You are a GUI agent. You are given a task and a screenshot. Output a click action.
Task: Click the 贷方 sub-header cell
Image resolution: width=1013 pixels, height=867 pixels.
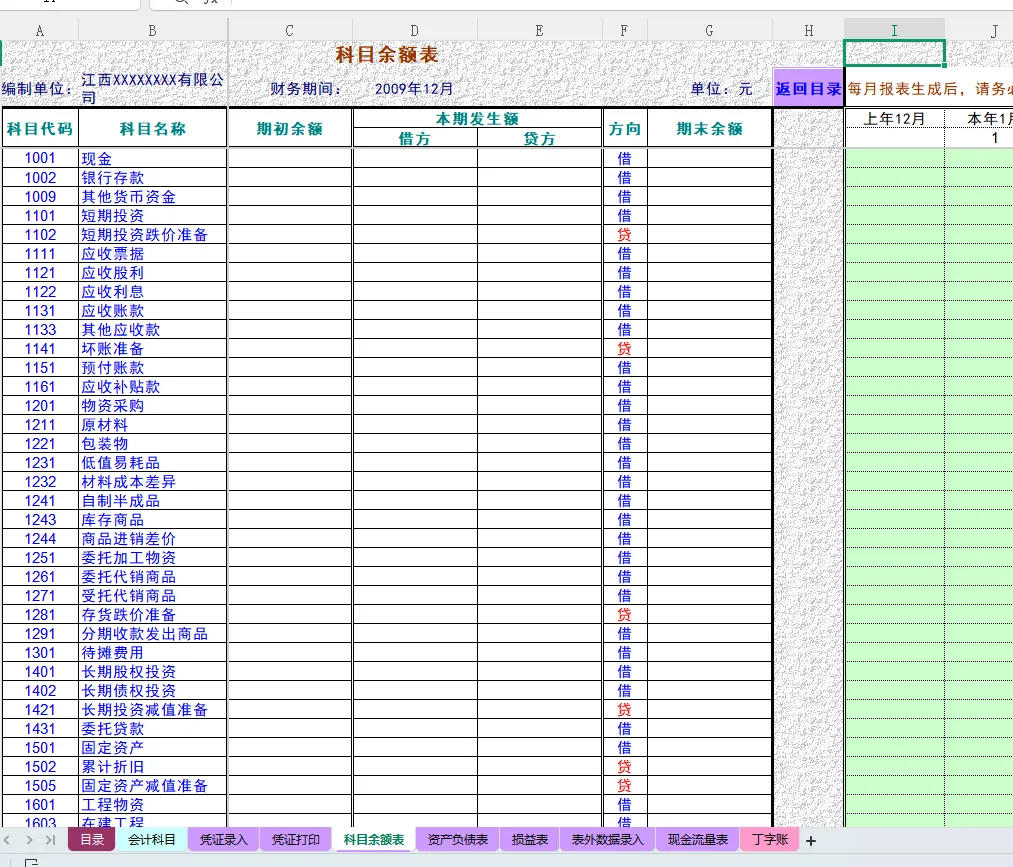[x=539, y=138]
